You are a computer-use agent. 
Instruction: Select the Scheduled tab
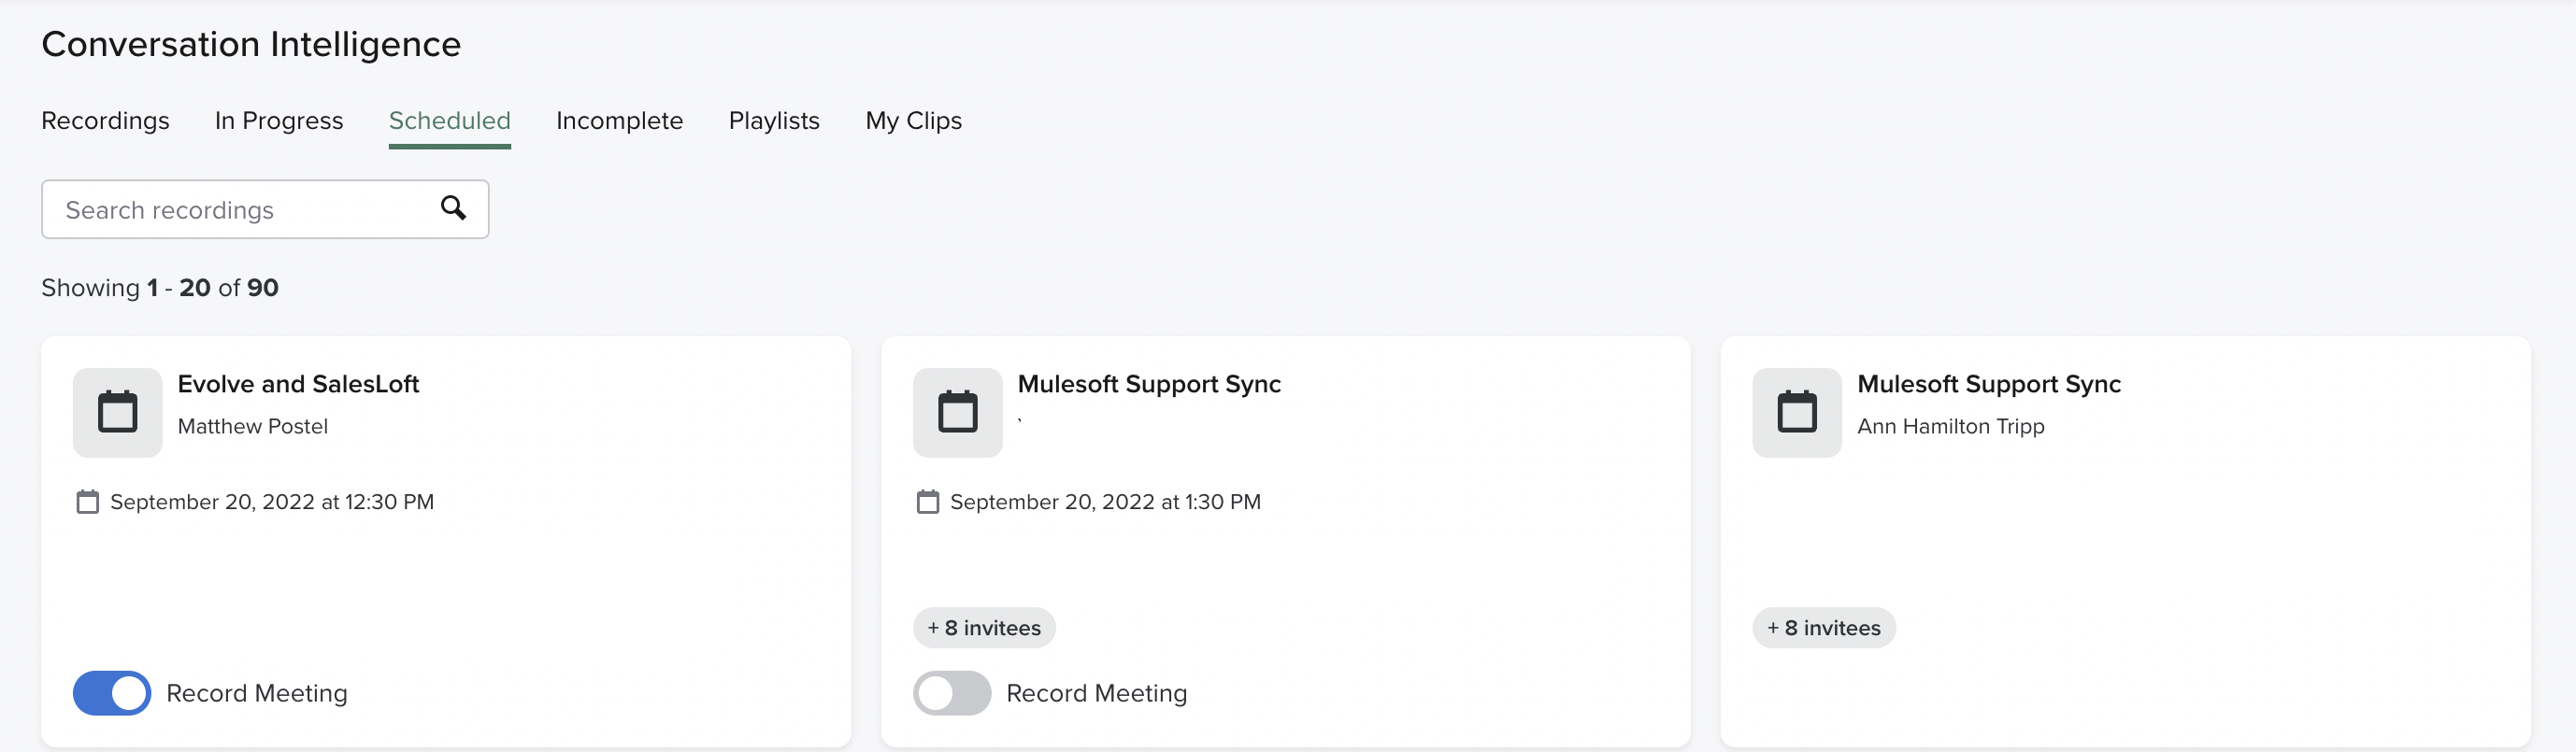click(449, 120)
